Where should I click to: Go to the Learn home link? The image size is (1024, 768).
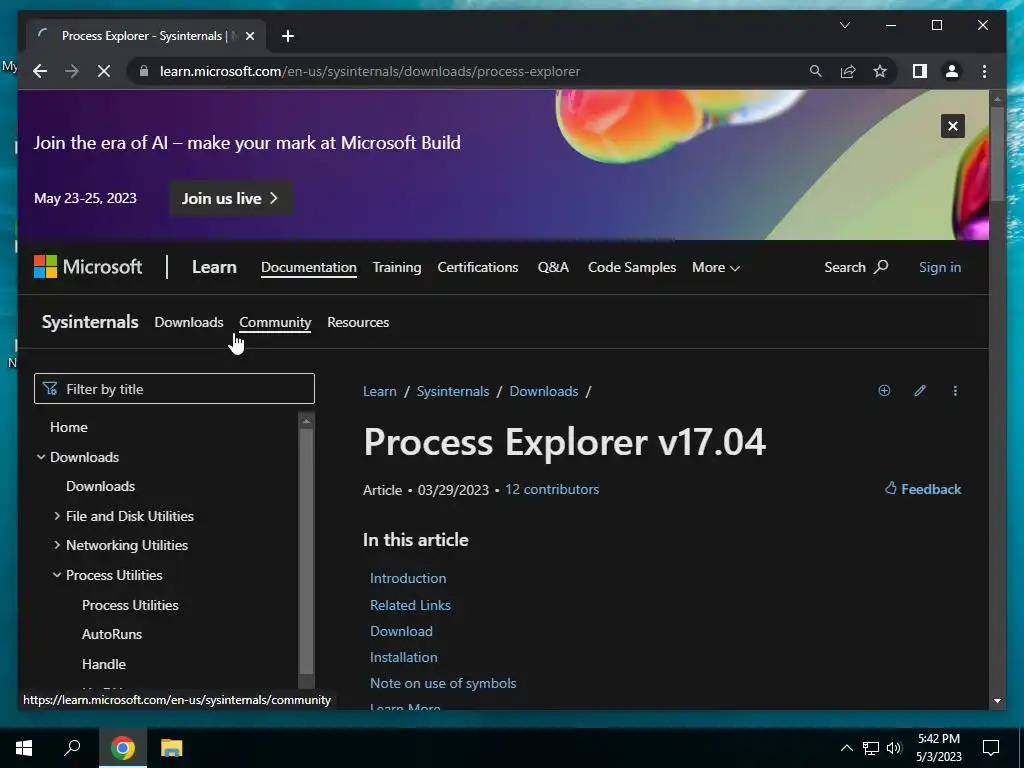click(x=214, y=267)
